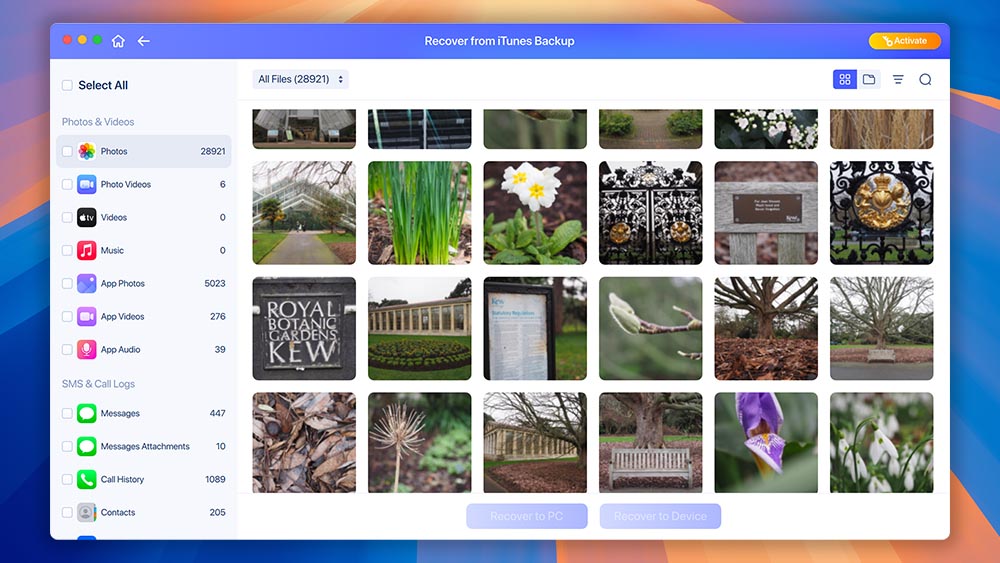Image resolution: width=1000 pixels, height=563 pixels.
Task: Check the Videos category box
Action: click(x=67, y=217)
